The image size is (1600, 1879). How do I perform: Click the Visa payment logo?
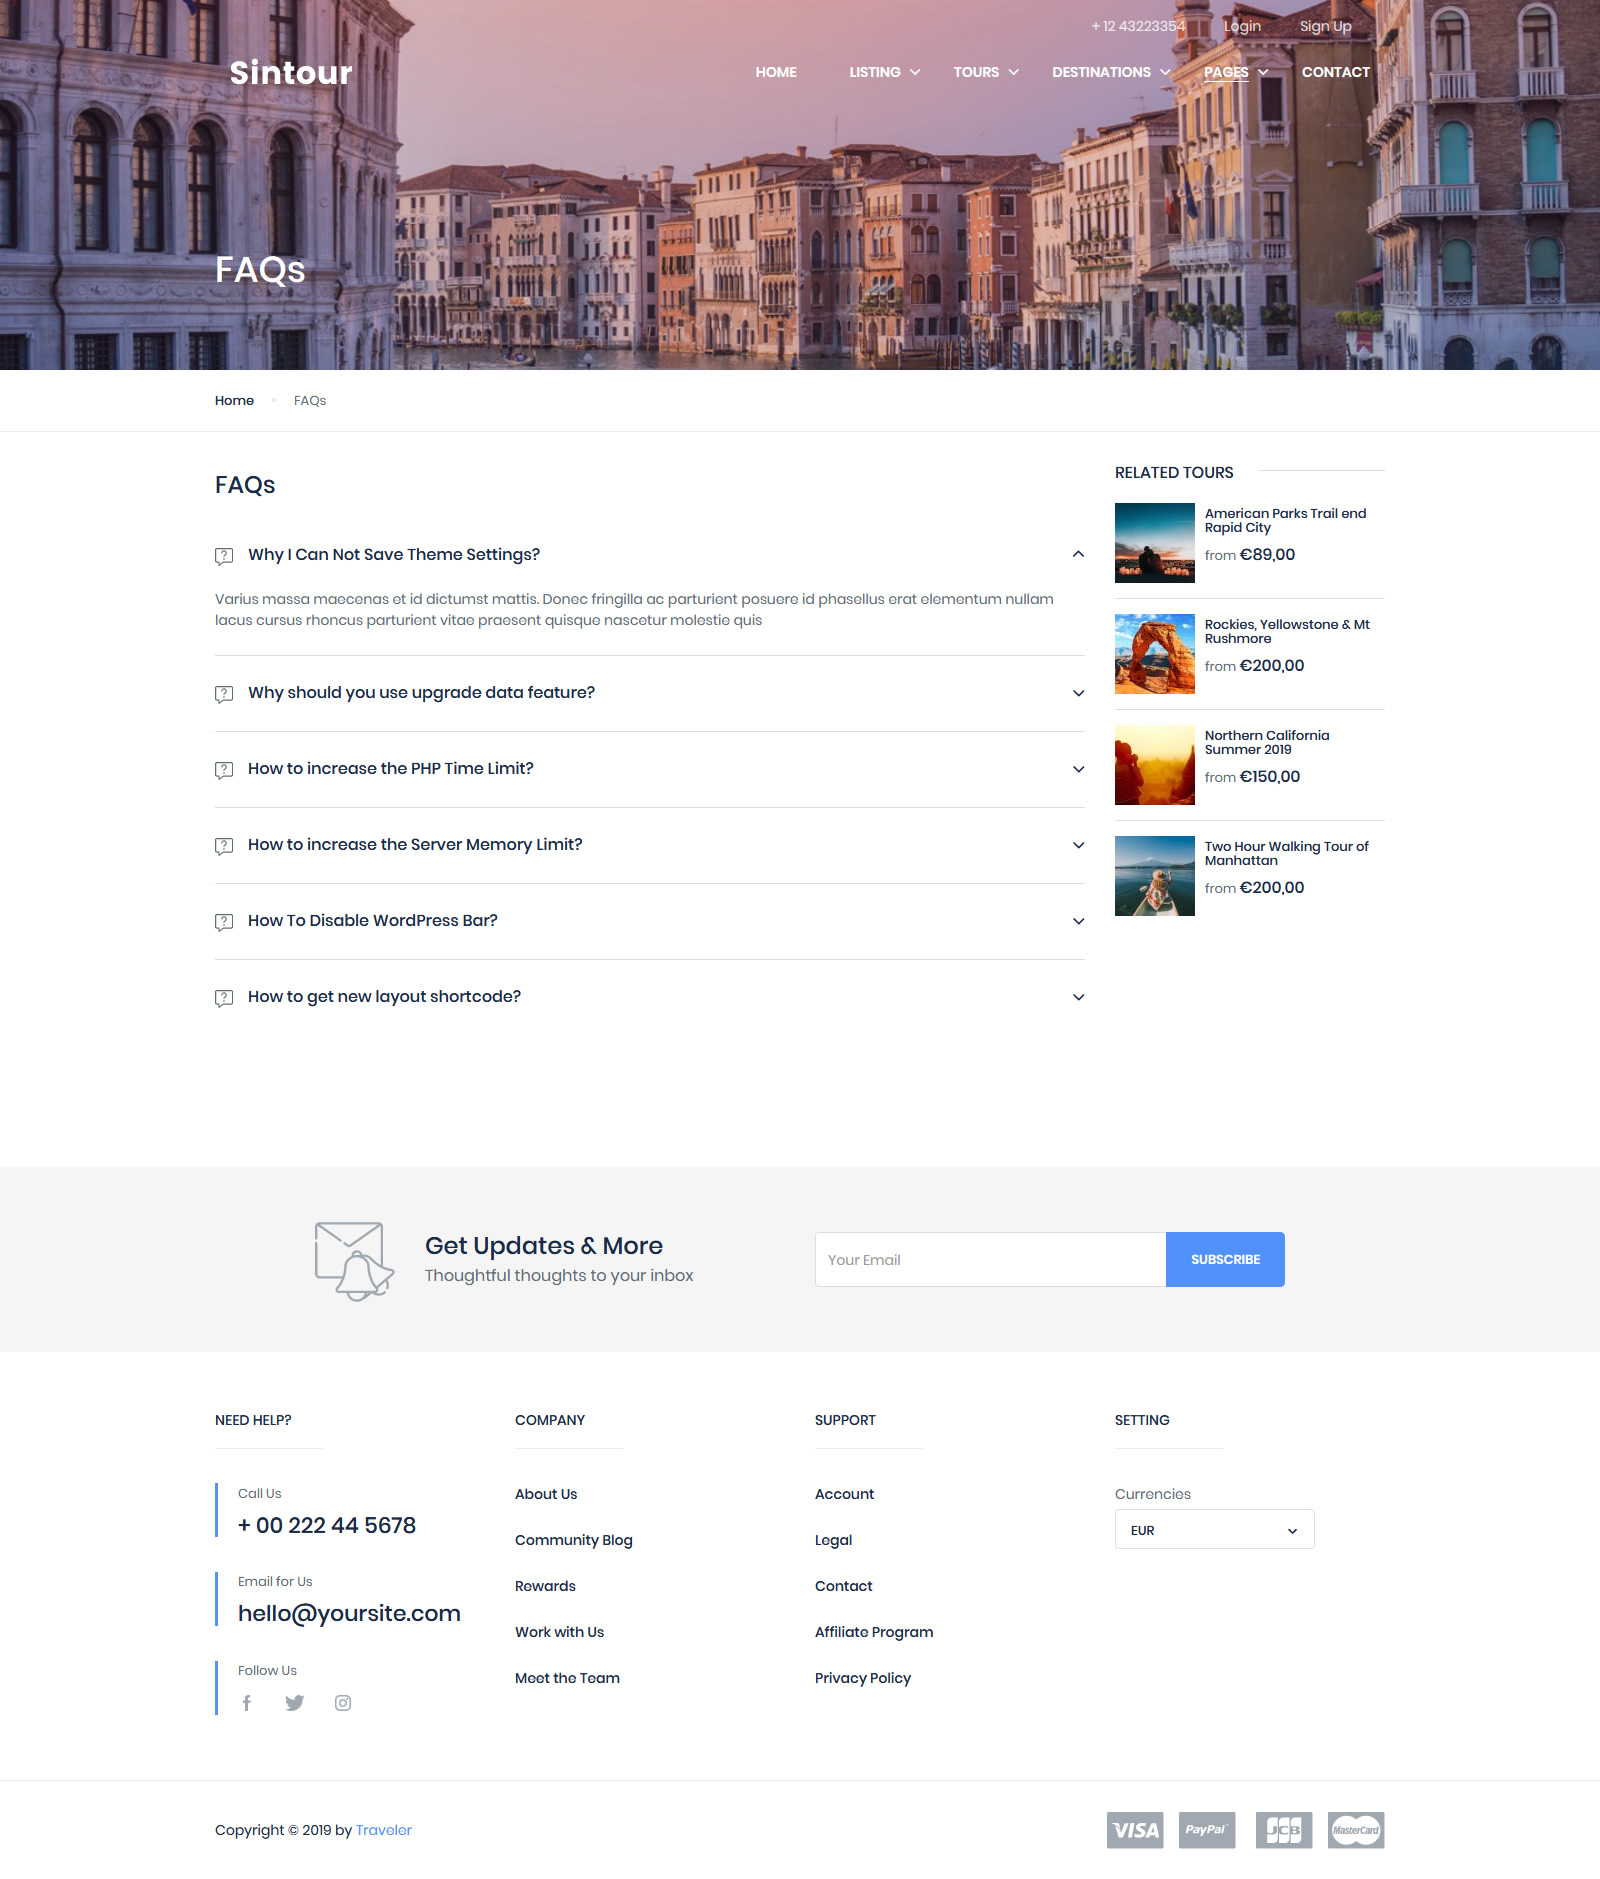[1135, 1830]
